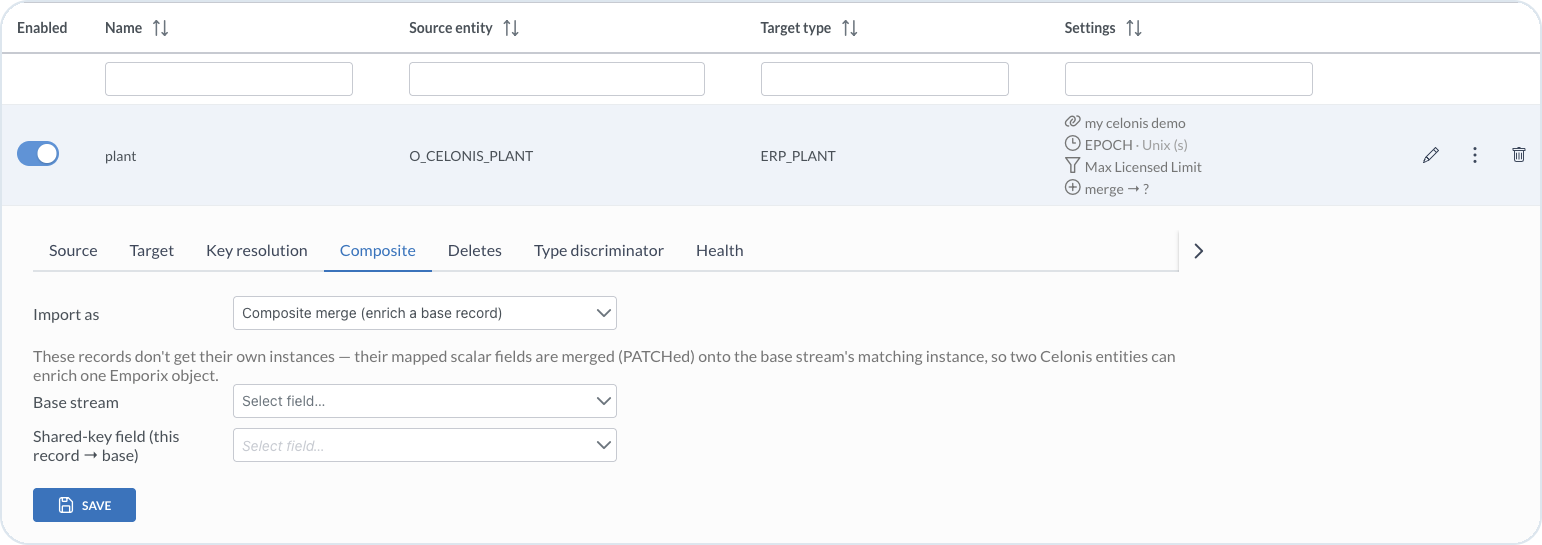Viewport: 1542px width, 545px height.
Task: Click the my celonis demo setting text
Action: click(x=1135, y=123)
